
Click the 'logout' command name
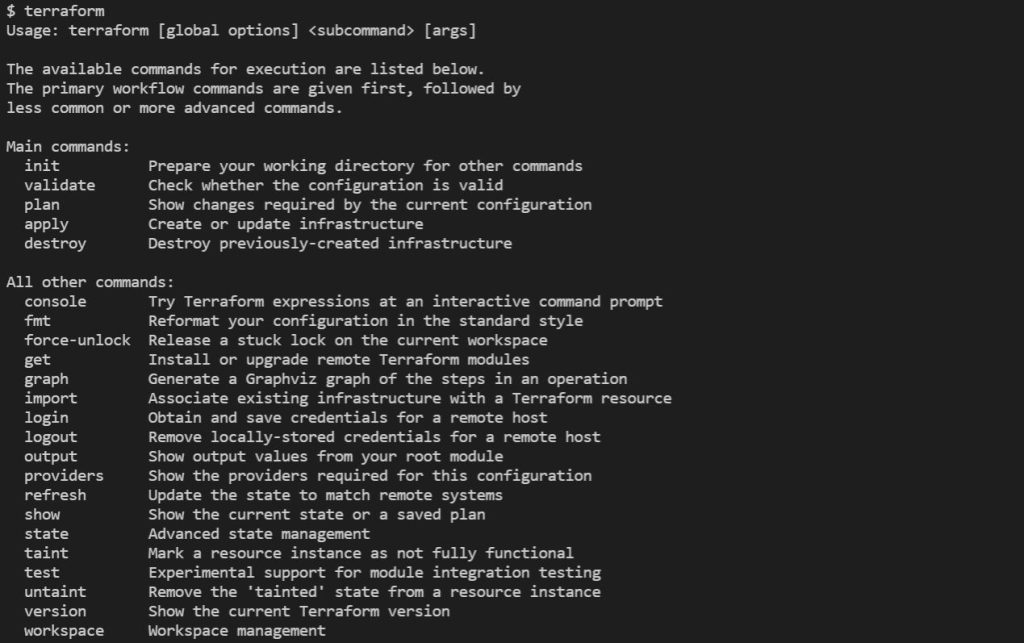(x=51, y=437)
